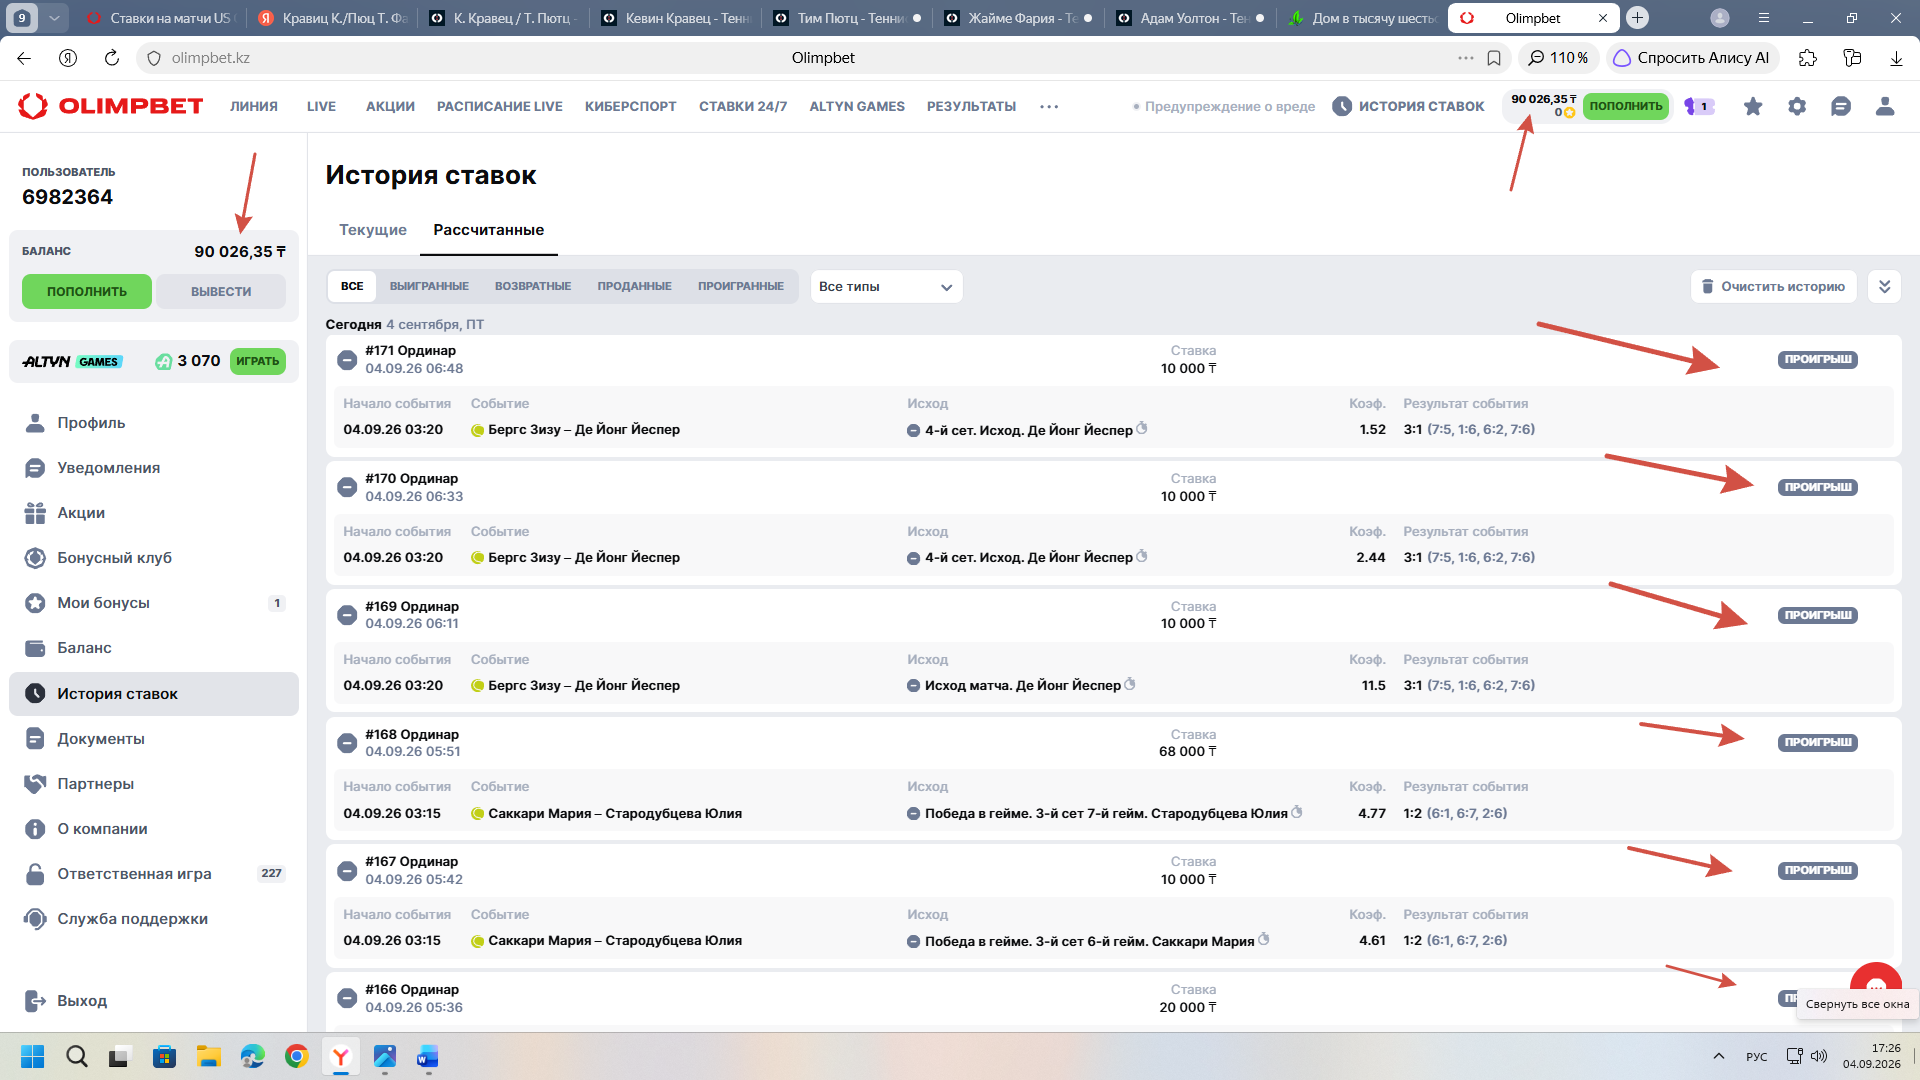Filter by ПРОДАННЫЕ bets

pos(635,287)
